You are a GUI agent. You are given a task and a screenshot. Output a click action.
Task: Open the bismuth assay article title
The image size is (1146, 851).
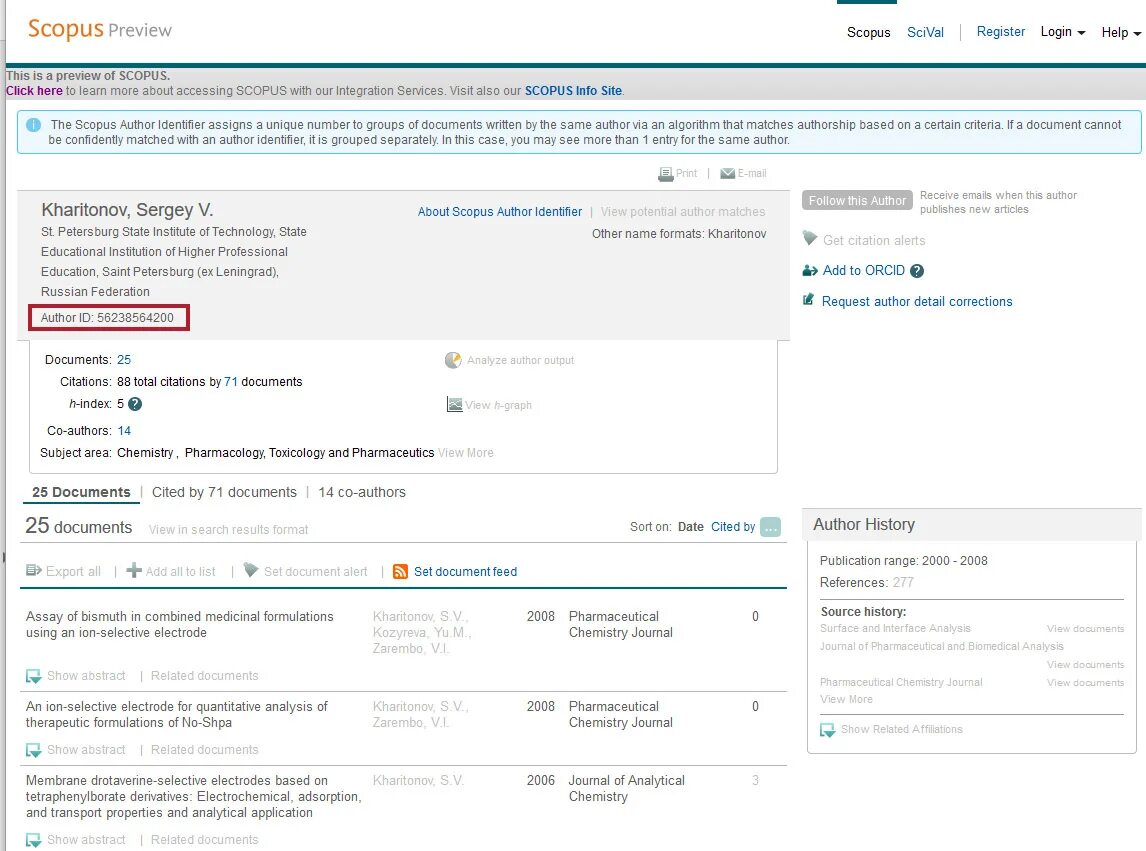click(180, 624)
